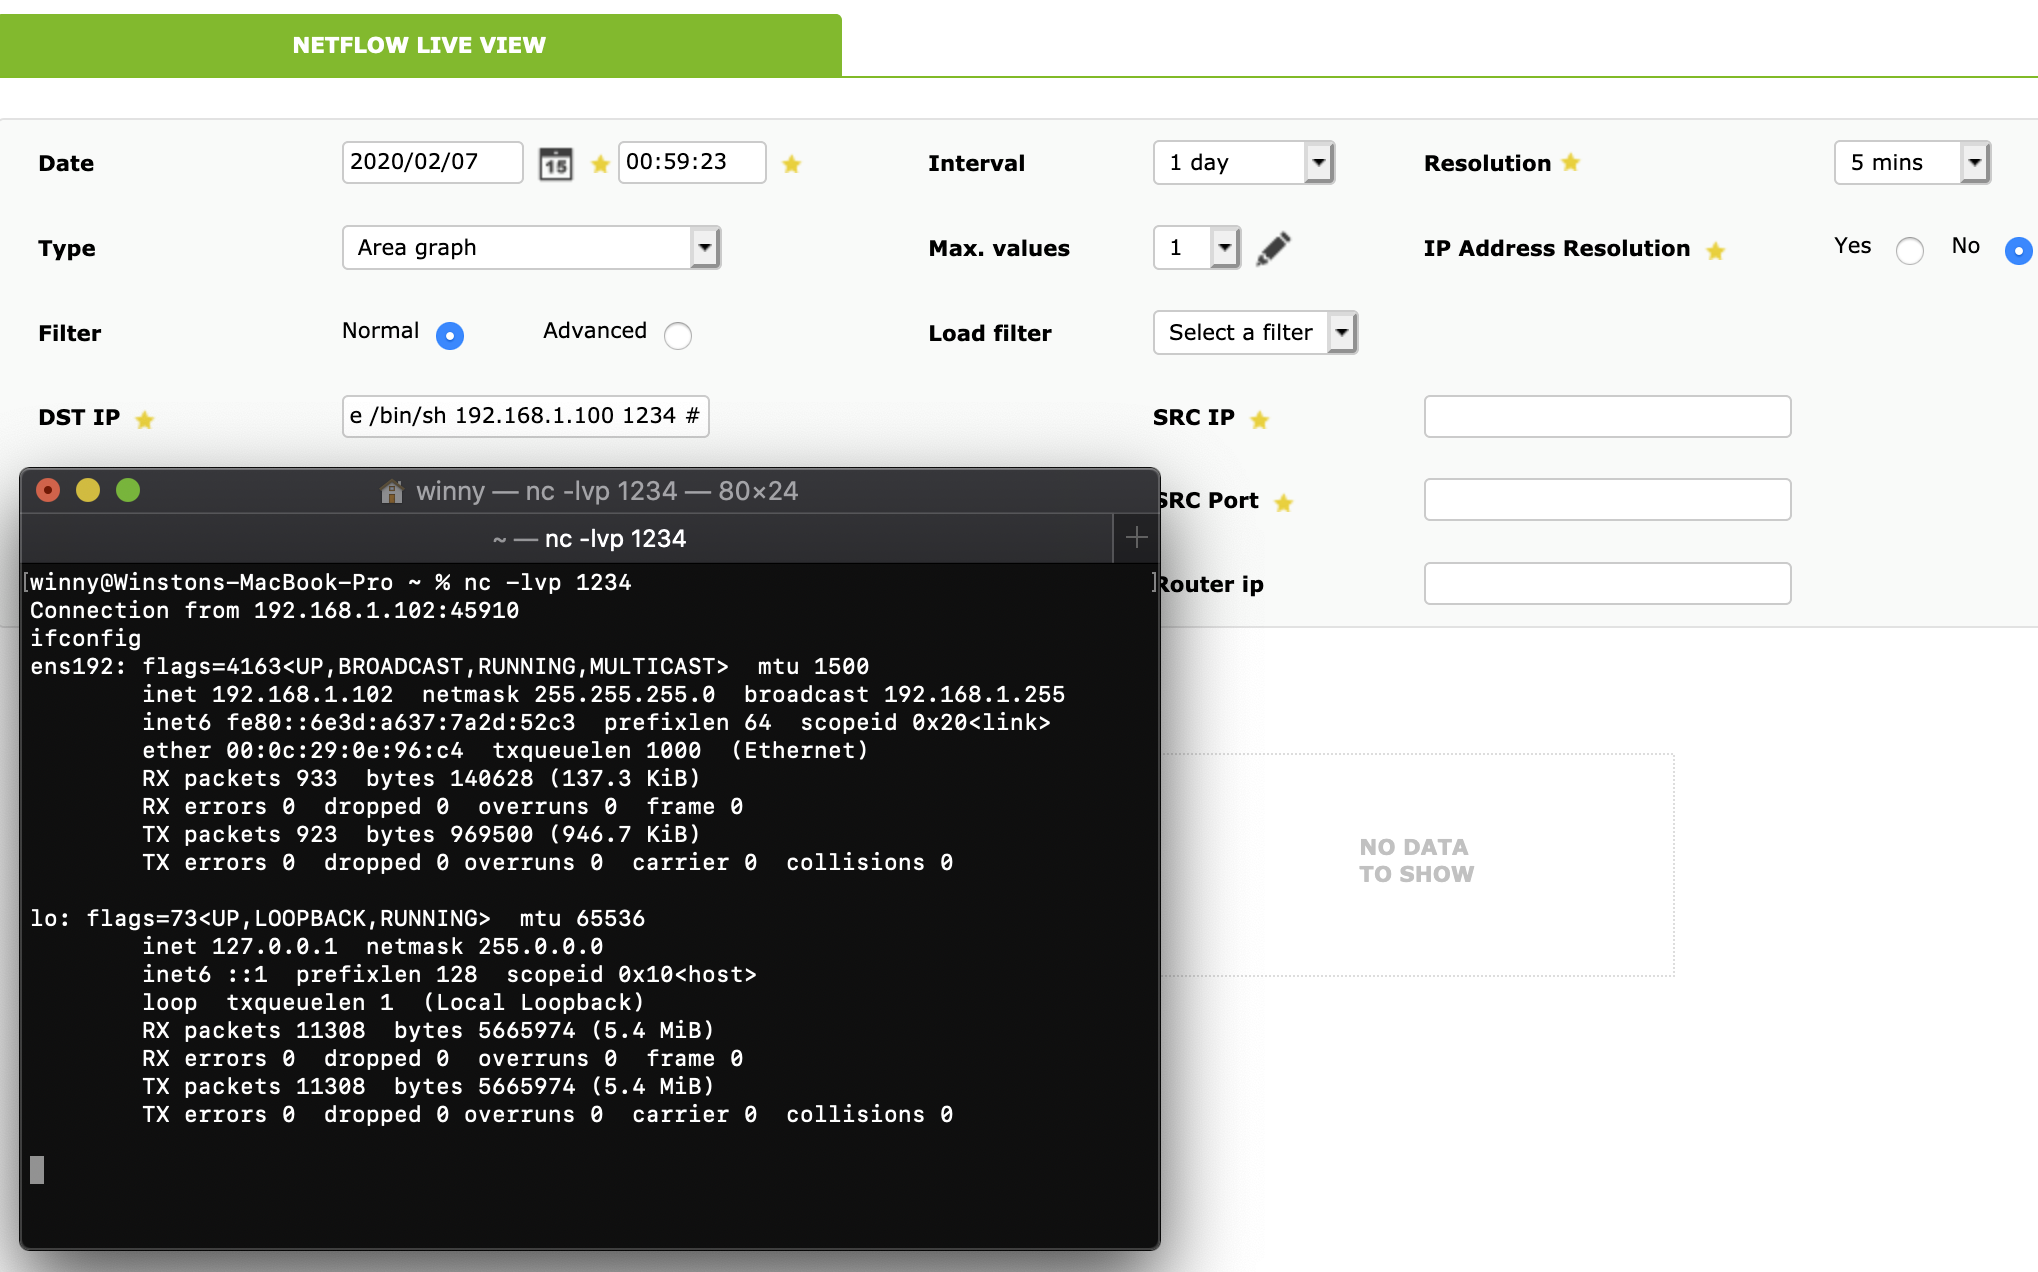The height and width of the screenshot is (1272, 2038).
Task: Maximize the terminal with green button
Action: (128, 490)
